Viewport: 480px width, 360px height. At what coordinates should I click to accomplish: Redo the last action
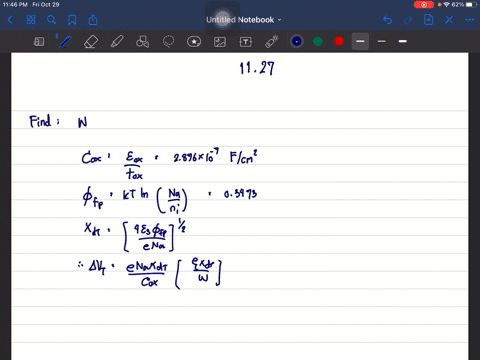(x=408, y=20)
